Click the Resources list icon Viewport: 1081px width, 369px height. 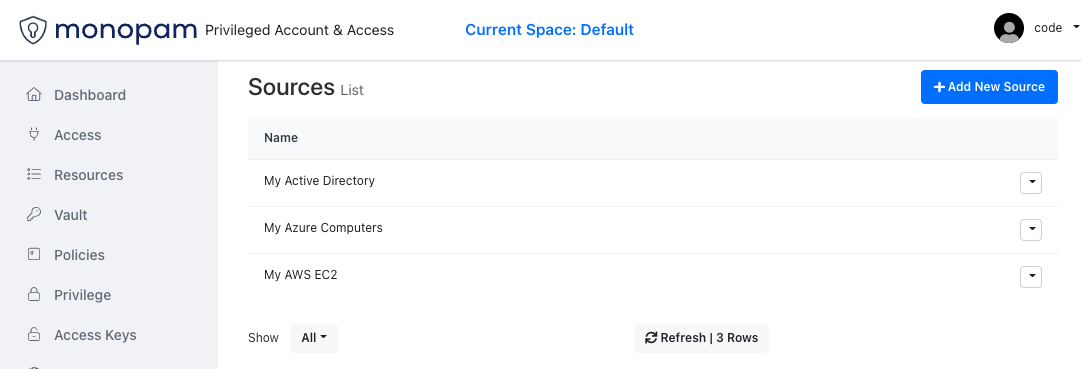33,174
